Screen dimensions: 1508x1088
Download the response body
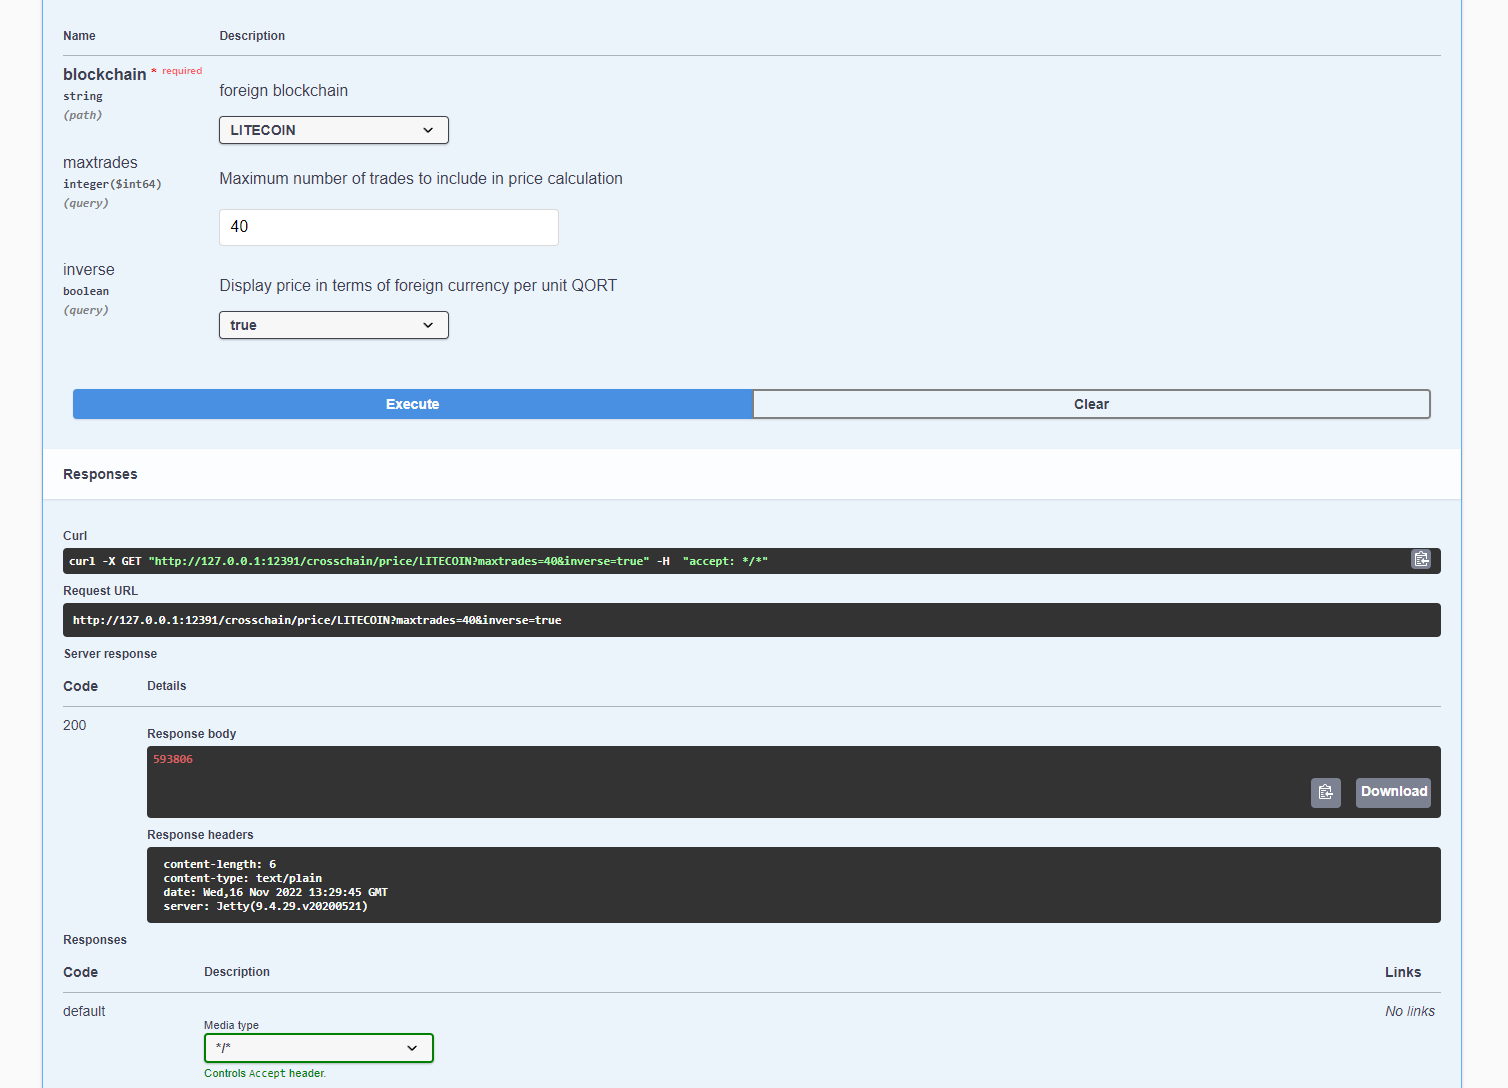(1393, 792)
